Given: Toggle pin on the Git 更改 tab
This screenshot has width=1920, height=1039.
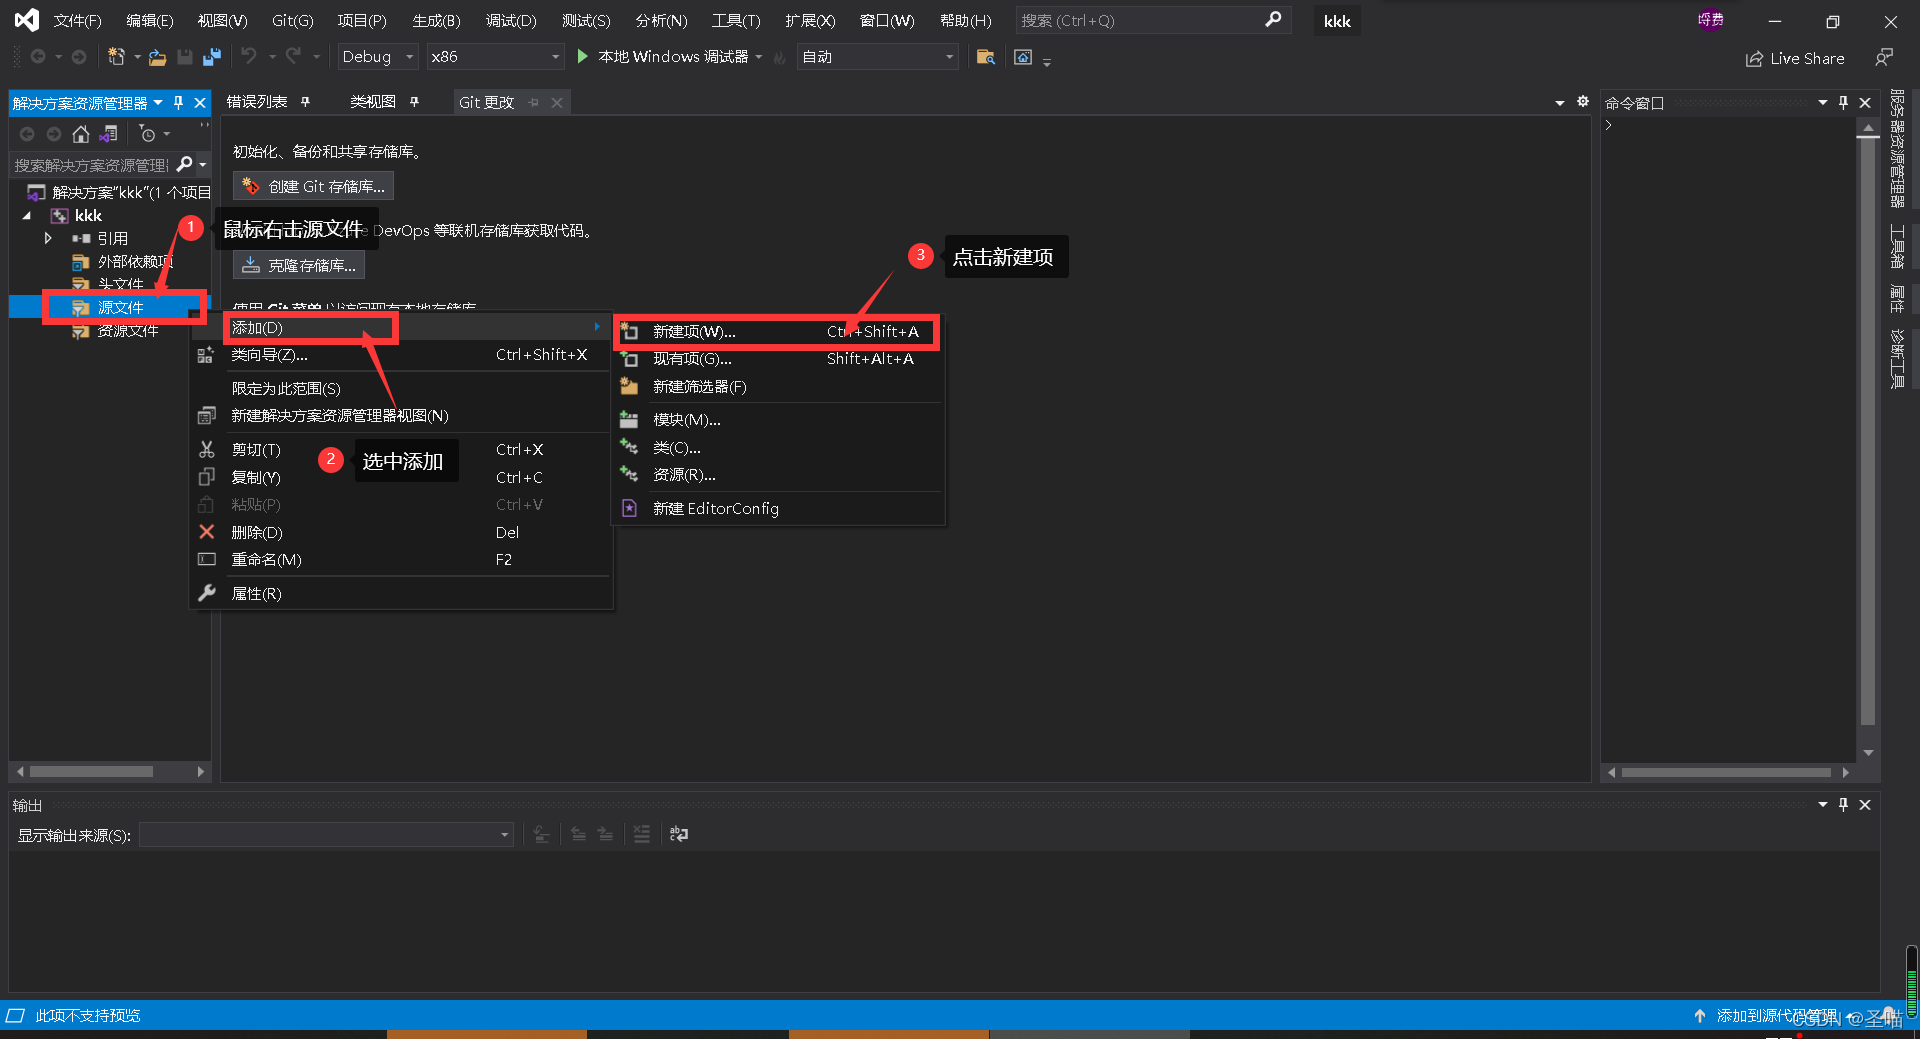Looking at the screenshot, I should tap(534, 102).
